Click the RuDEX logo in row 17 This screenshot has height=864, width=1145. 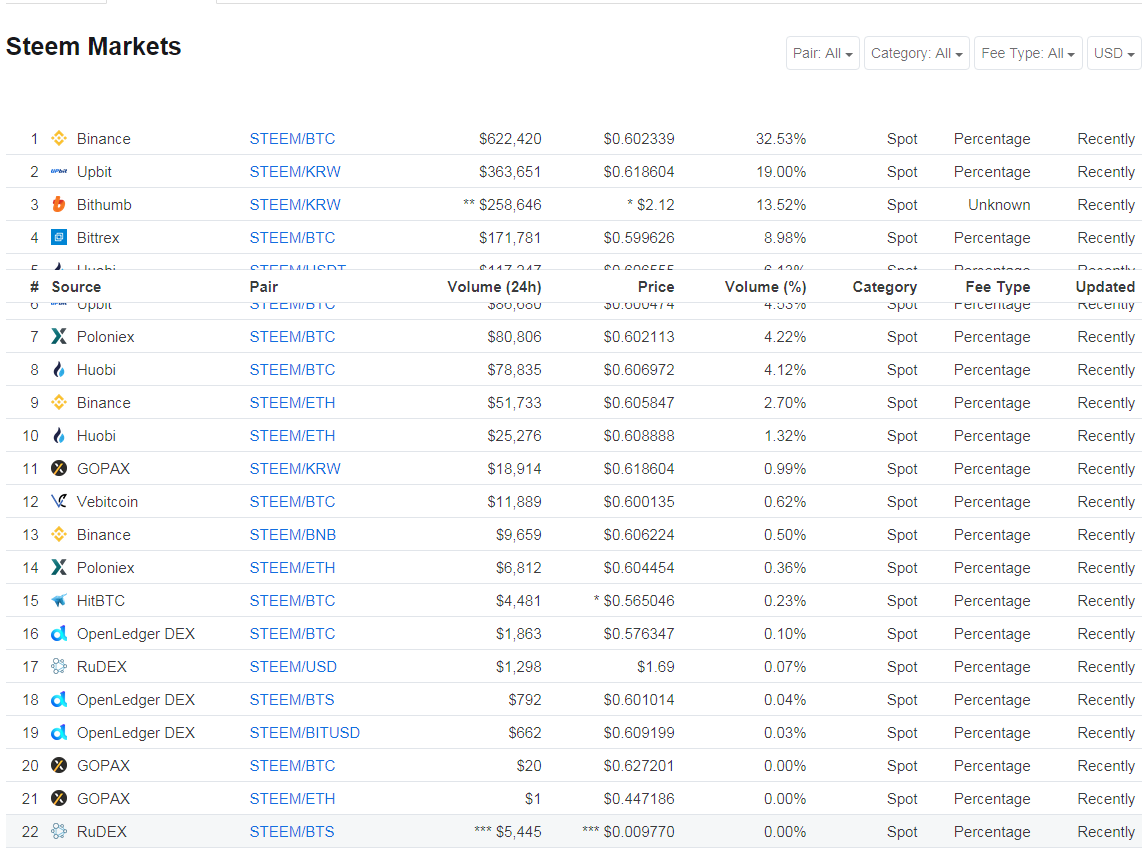59,666
